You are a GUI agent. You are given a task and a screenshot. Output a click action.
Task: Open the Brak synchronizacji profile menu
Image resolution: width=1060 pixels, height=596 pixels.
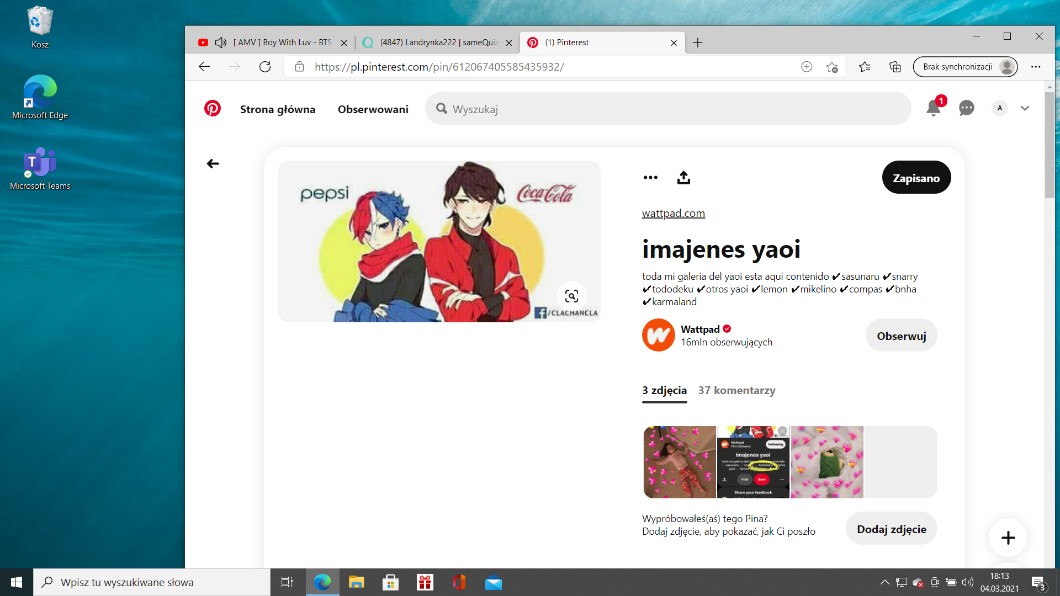[x=964, y=67]
